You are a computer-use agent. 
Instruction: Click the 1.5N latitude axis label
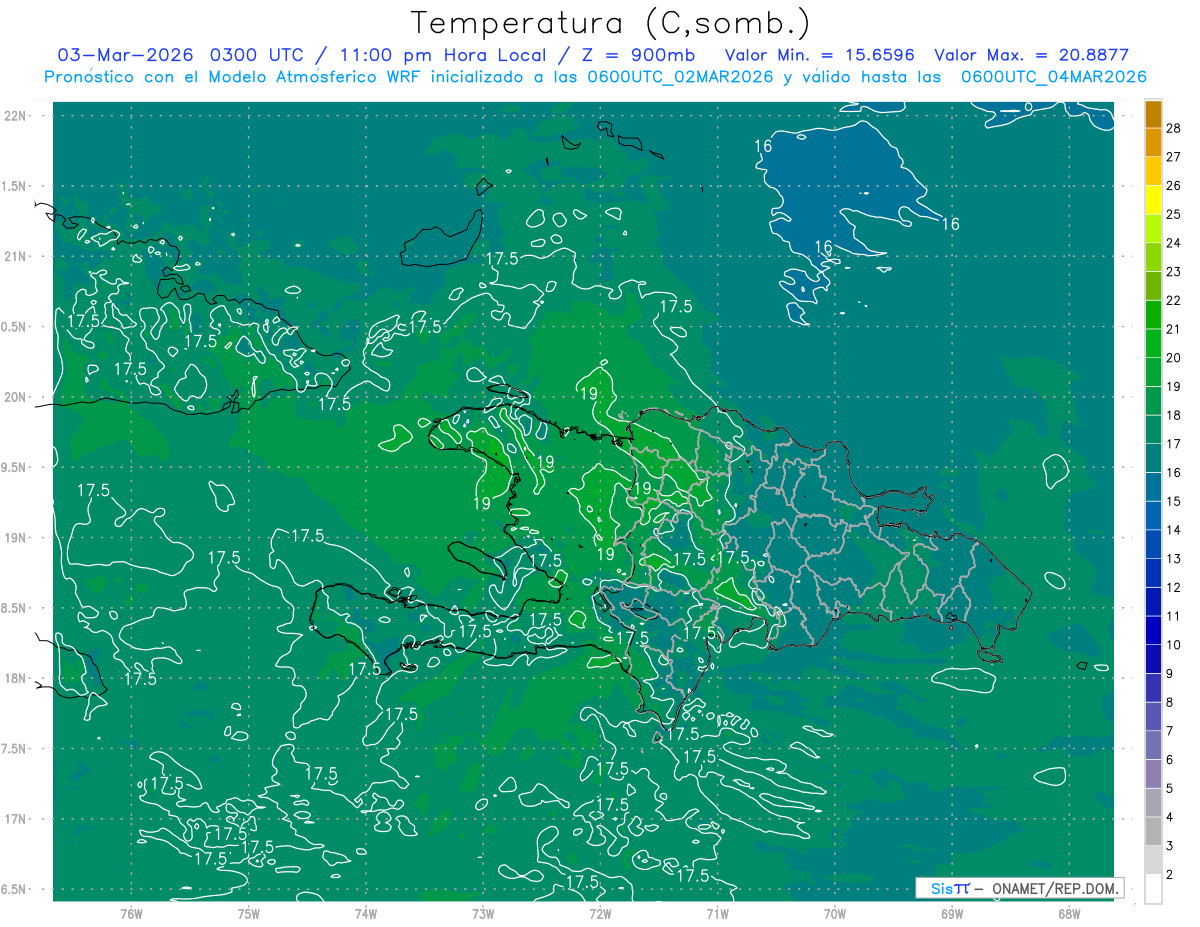tap(15, 186)
